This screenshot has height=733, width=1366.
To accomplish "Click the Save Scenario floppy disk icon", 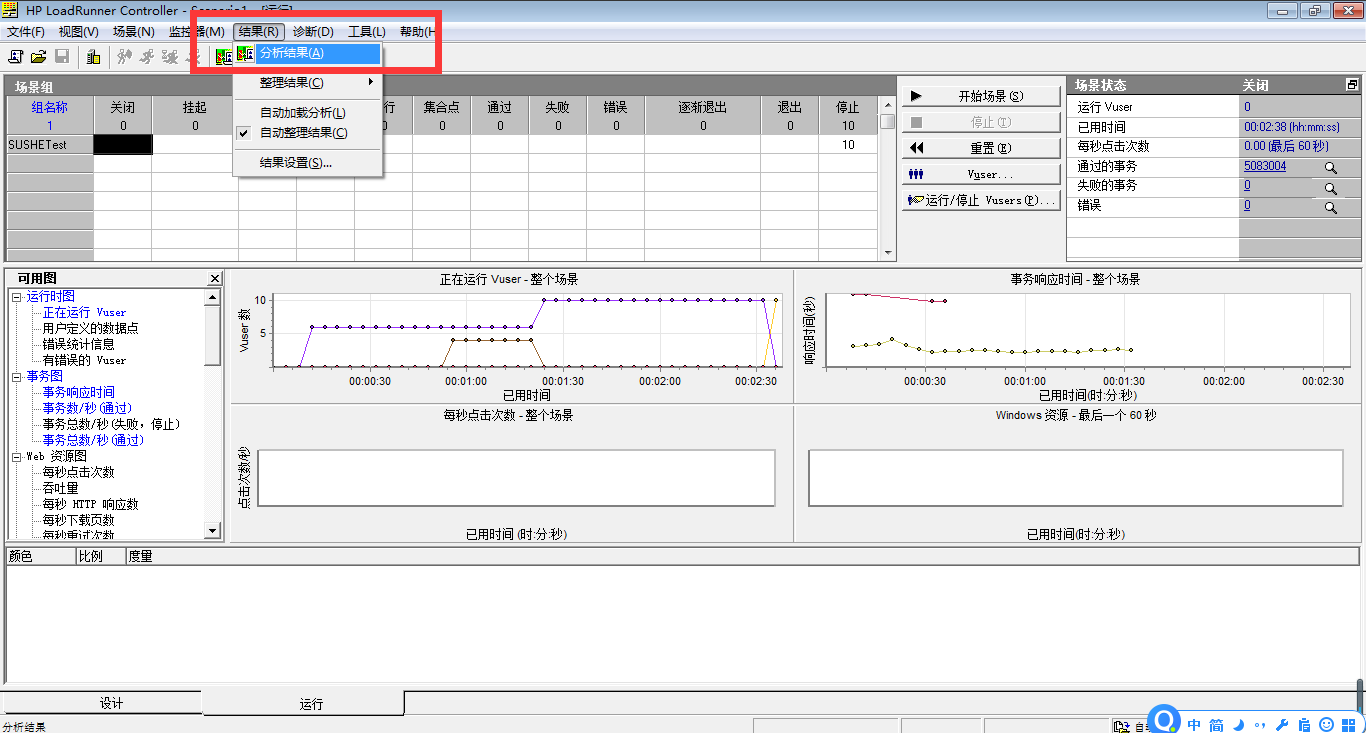I will (62, 57).
